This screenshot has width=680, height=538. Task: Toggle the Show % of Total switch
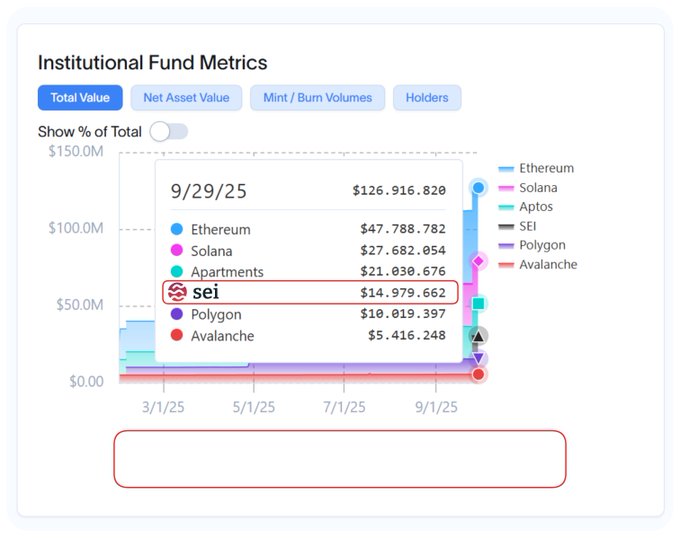(169, 132)
